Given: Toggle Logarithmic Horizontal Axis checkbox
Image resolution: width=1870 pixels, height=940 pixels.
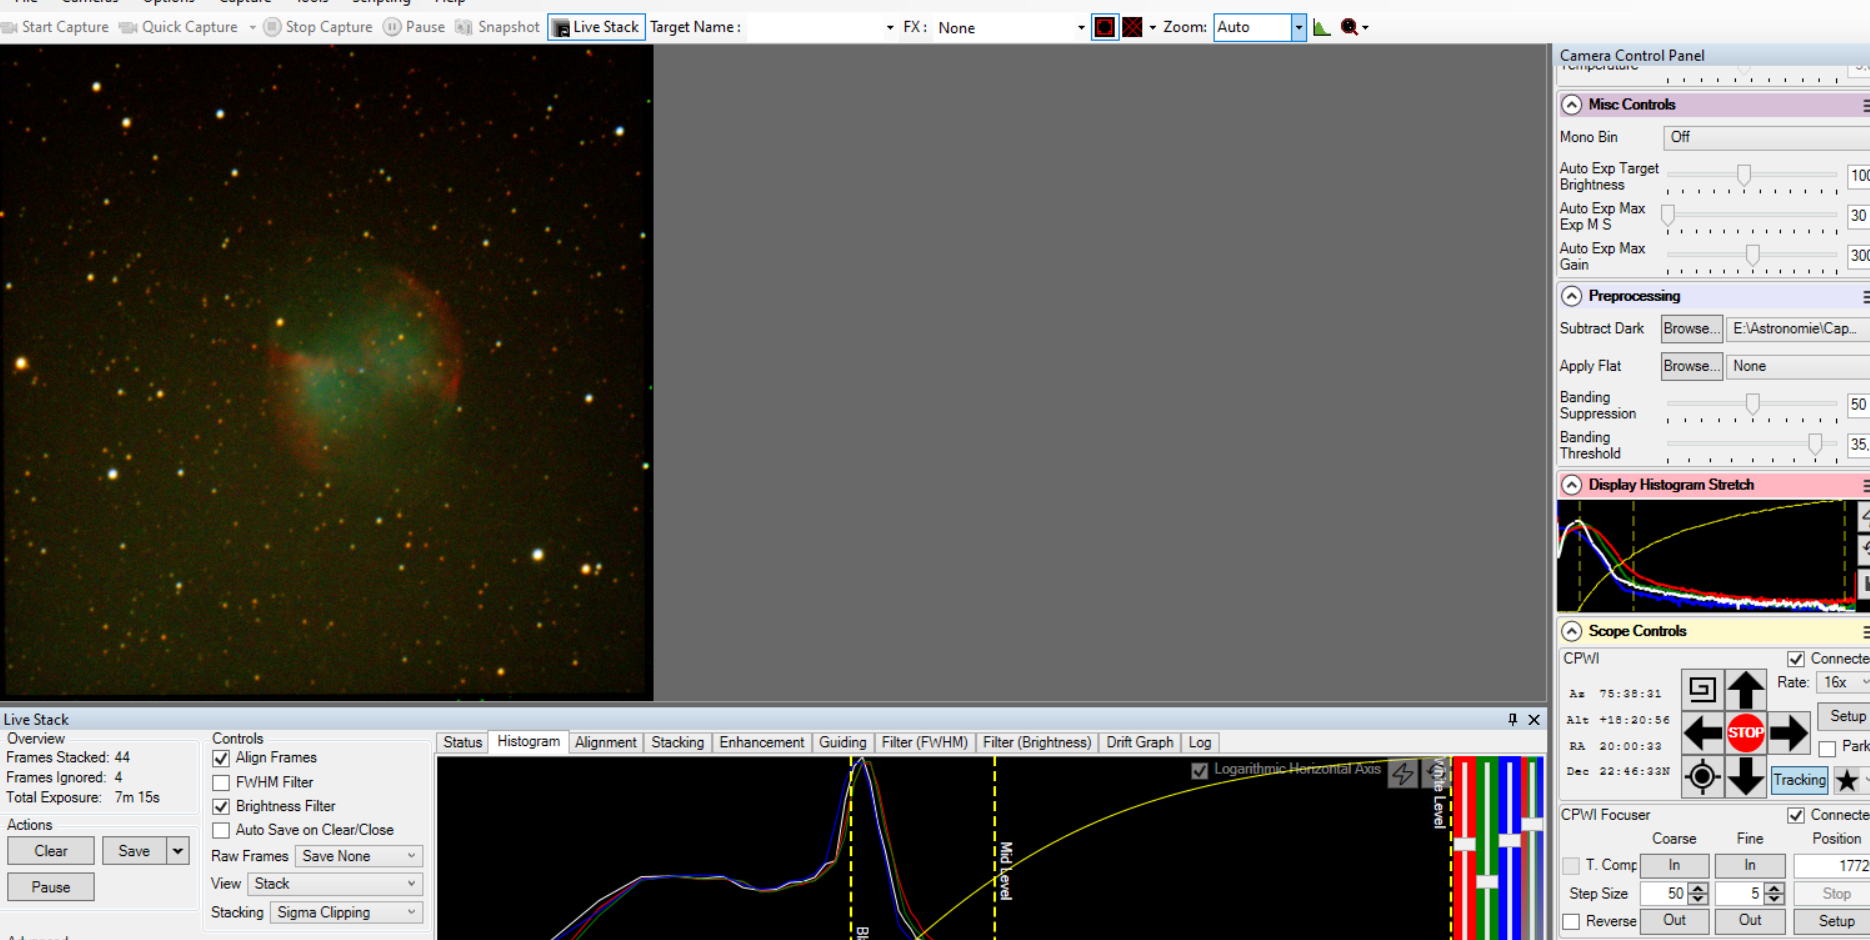Looking at the screenshot, I should (1200, 770).
